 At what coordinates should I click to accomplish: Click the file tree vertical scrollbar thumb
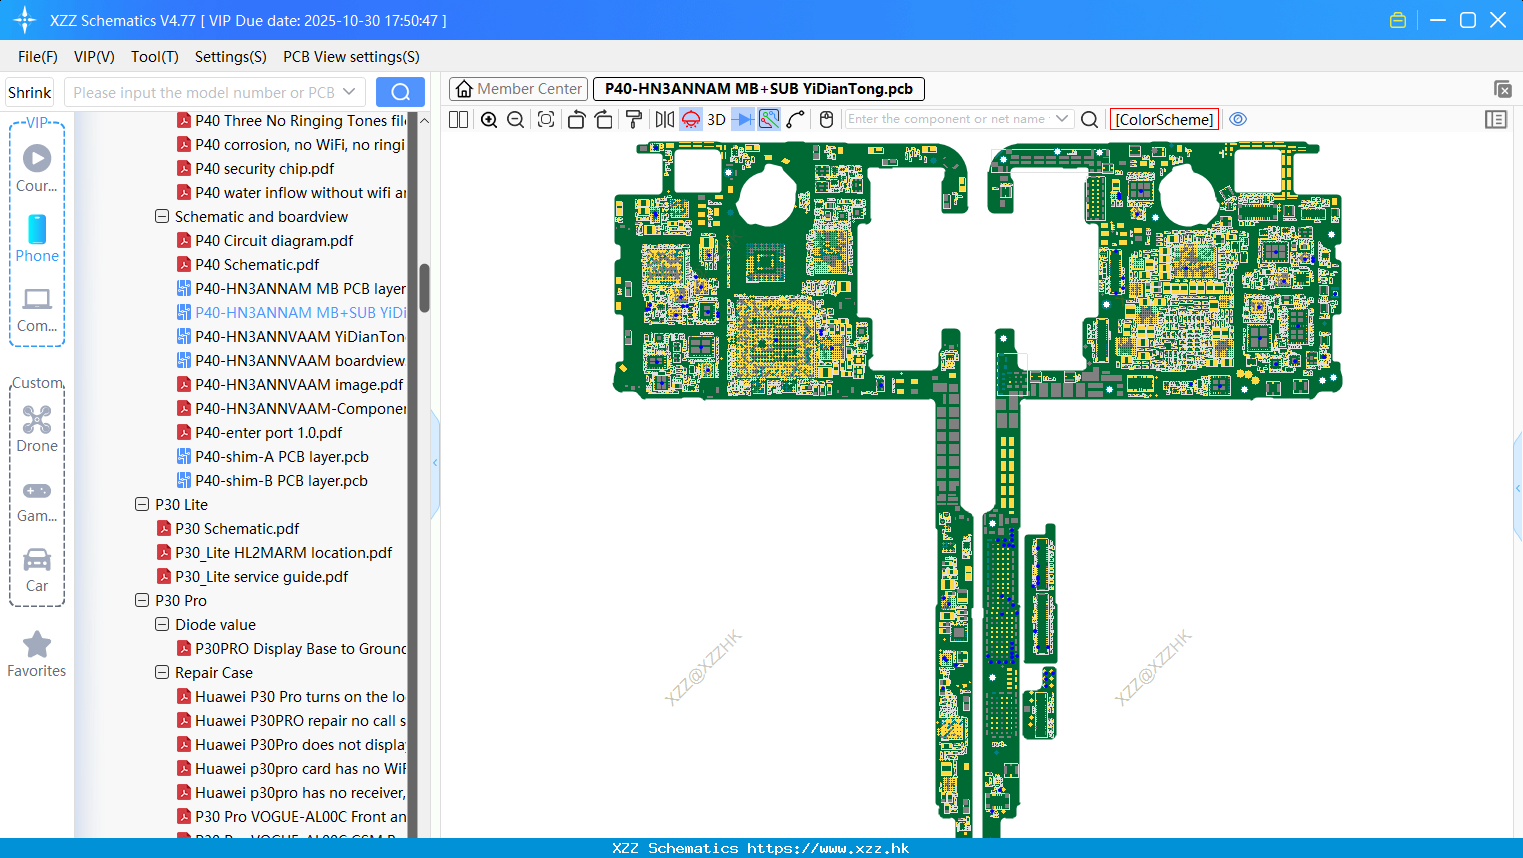pos(424,288)
